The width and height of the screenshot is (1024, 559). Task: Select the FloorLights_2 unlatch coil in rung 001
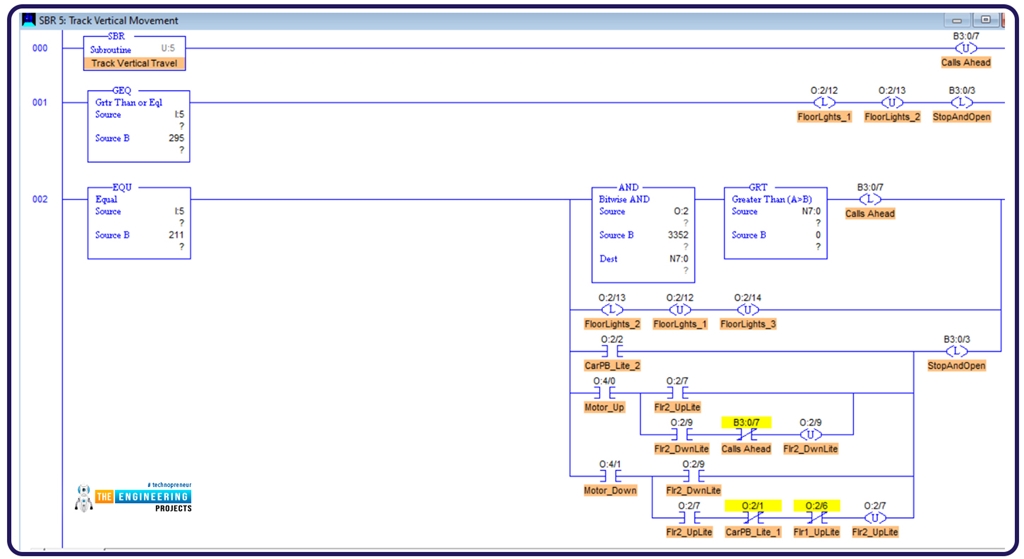click(892, 103)
